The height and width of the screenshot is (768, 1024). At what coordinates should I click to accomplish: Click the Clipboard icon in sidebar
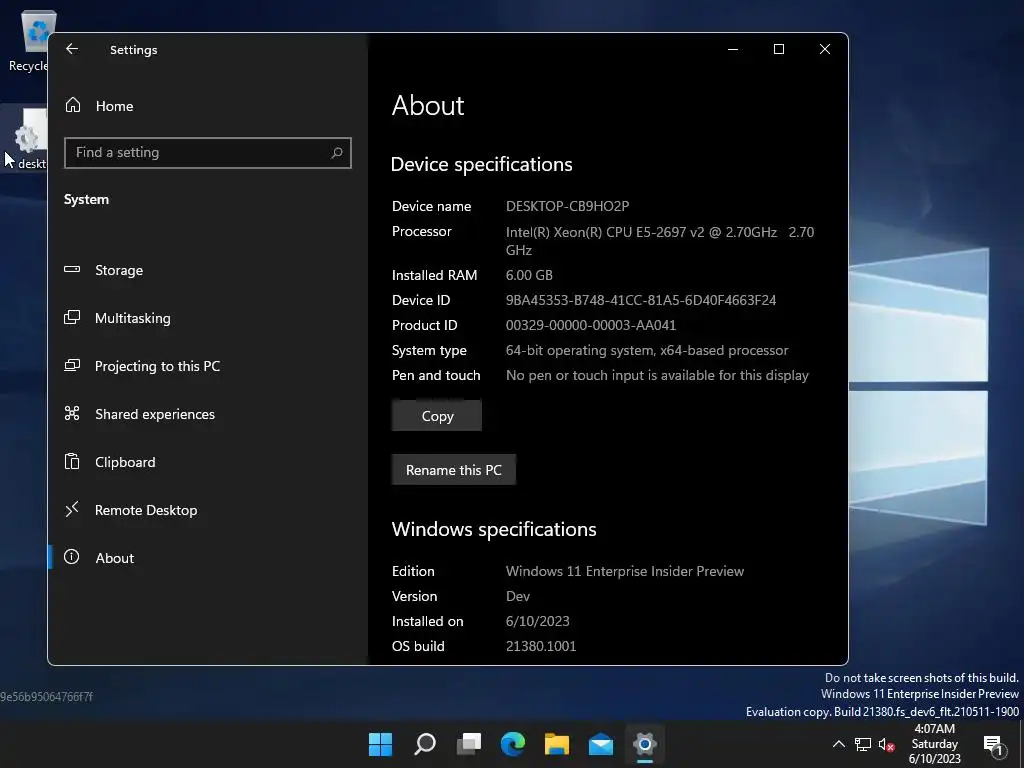click(72, 461)
